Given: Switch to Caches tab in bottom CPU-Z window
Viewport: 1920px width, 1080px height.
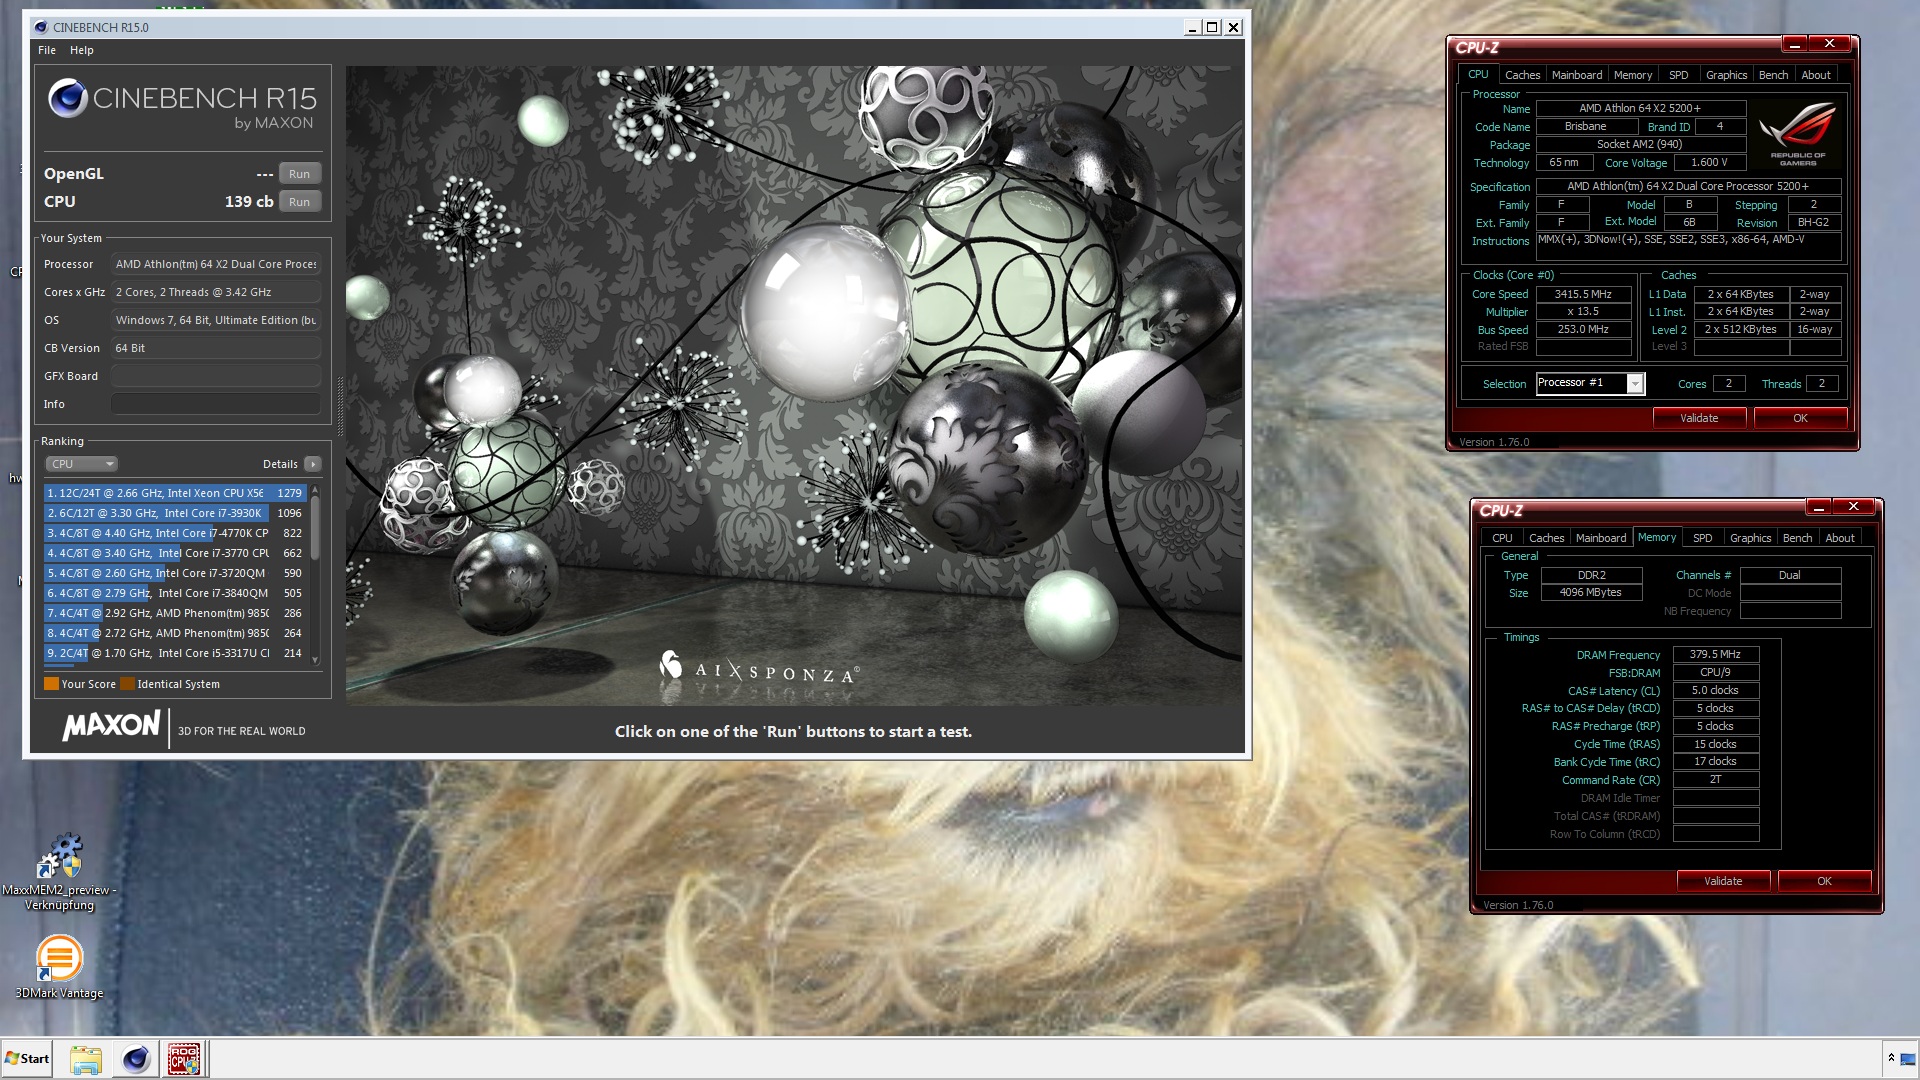Looking at the screenshot, I should [1546, 538].
